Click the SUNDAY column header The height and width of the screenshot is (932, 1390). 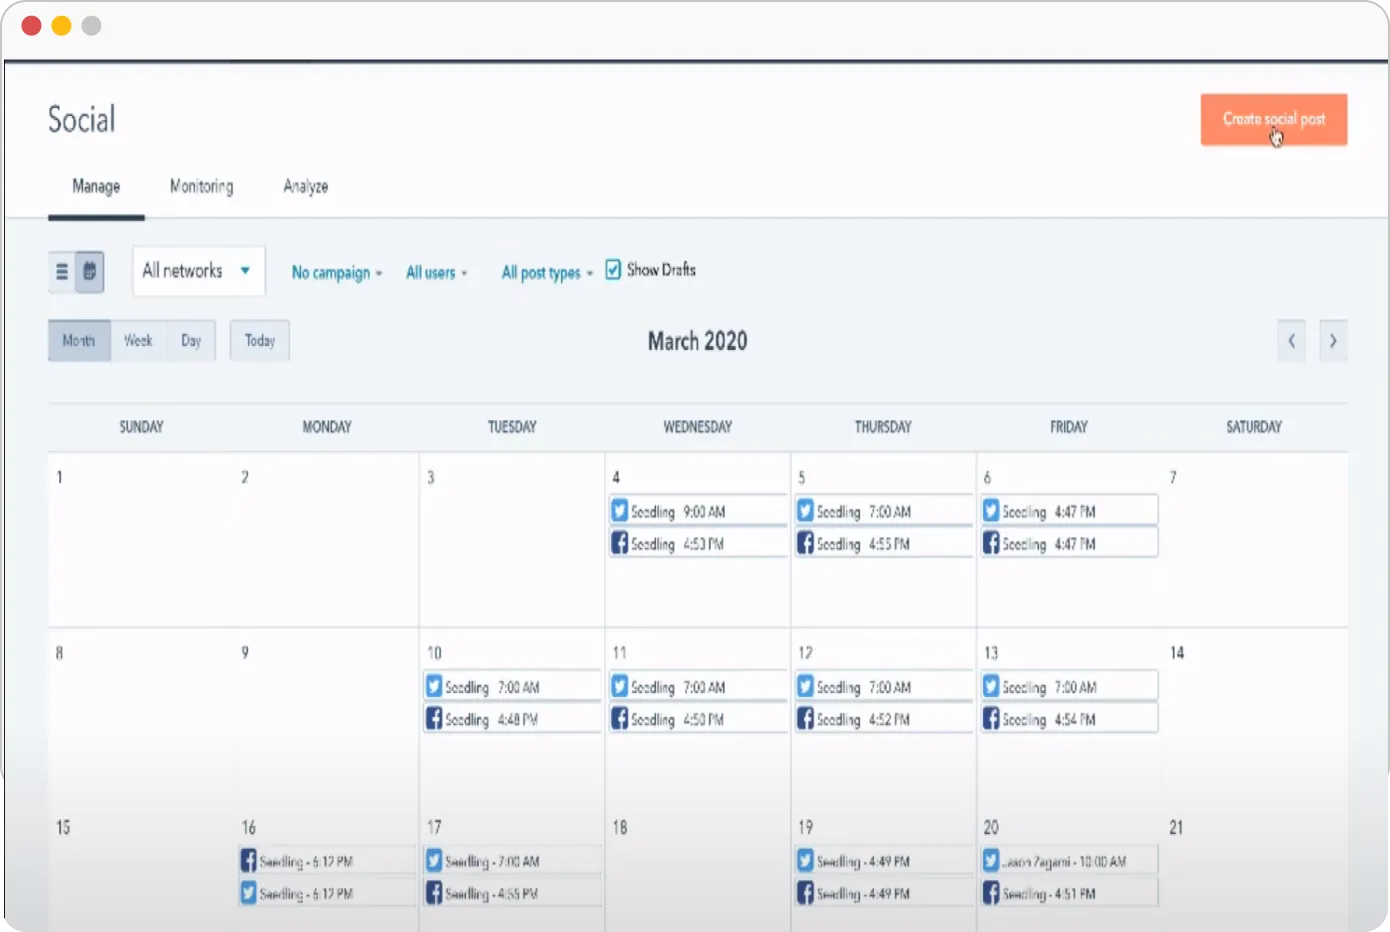[x=141, y=427]
